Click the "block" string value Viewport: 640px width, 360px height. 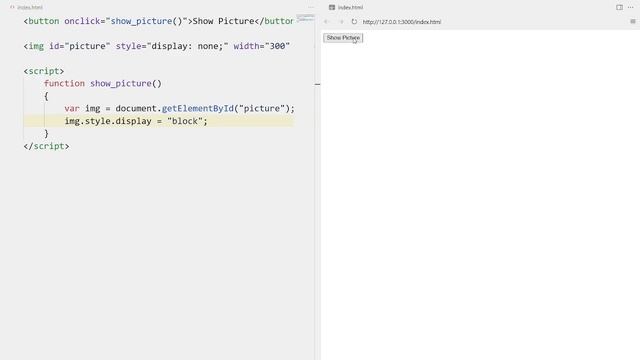185,121
